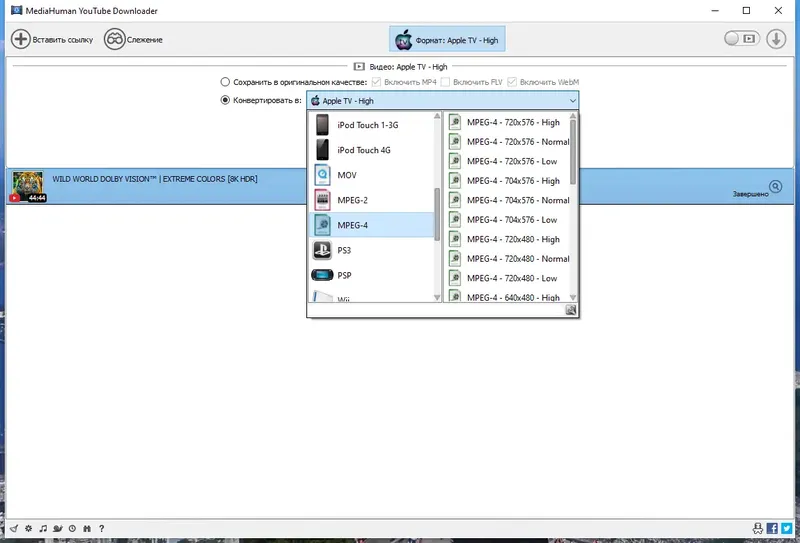The width and height of the screenshot is (800, 543).
Task: Select MPEG-4 - 720x576 - Low preset
Action: (x=508, y=161)
